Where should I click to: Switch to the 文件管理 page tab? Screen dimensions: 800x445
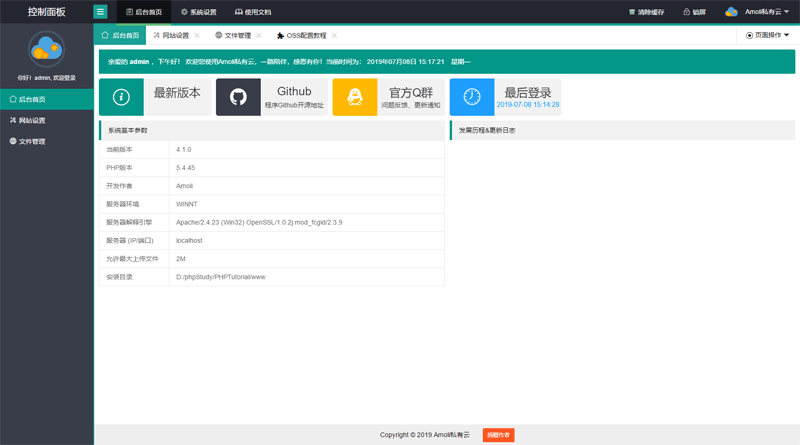(x=233, y=35)
